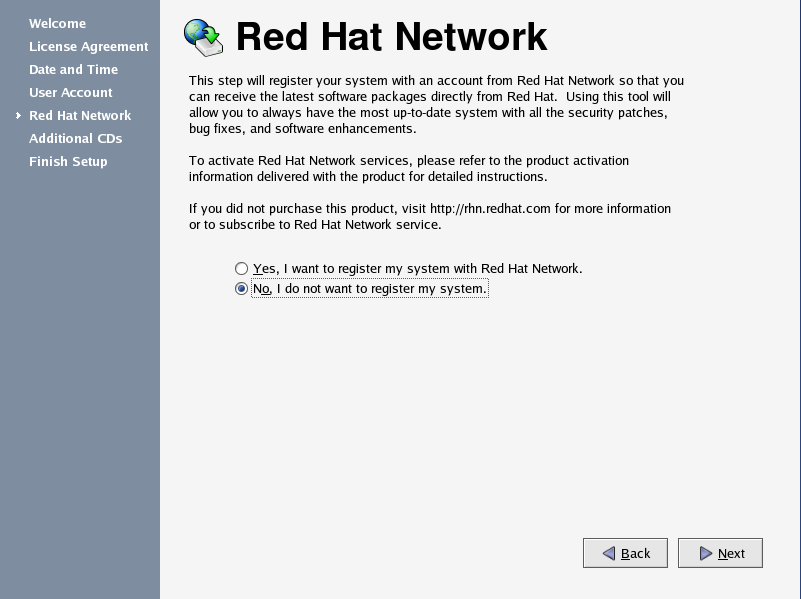801x599 pixels.
Task: Click the current-step arrow marker in the sidebar
Action: 18,115
